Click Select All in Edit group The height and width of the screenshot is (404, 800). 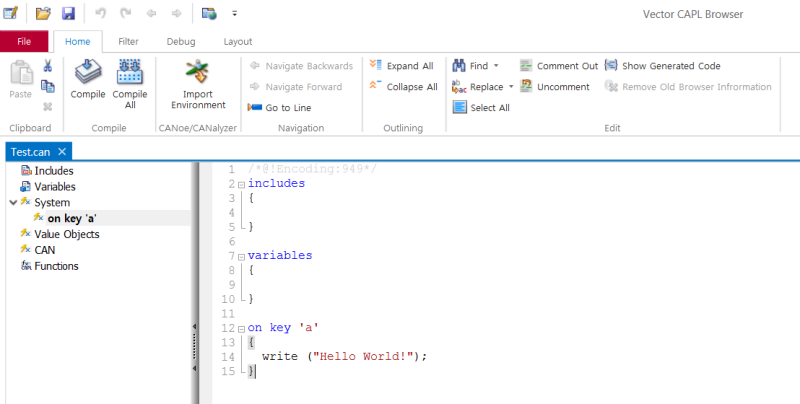[481, 108]
